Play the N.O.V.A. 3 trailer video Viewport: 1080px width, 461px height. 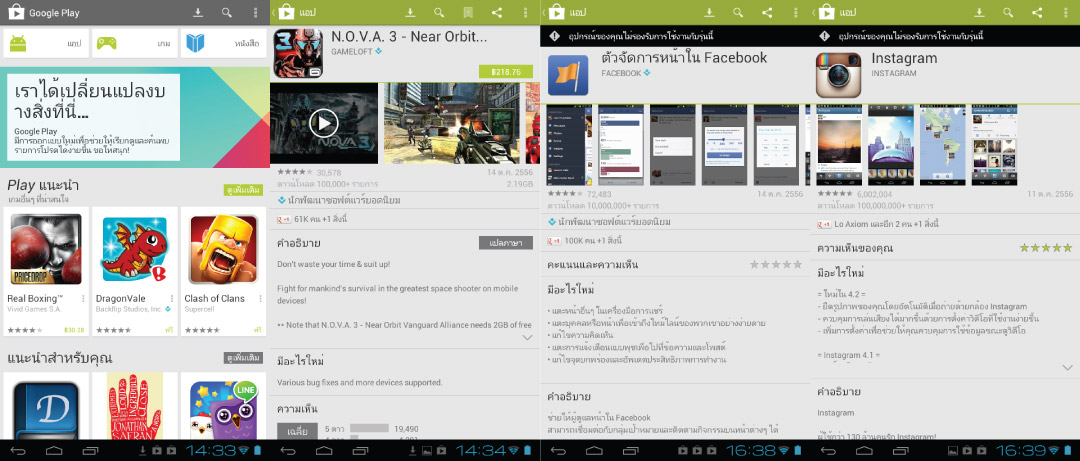(324, 123)
